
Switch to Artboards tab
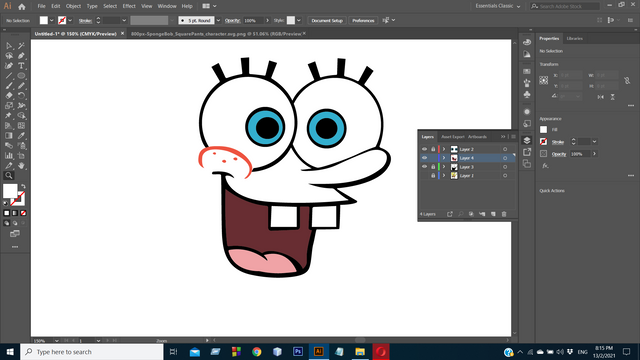[x=477, y=137]
